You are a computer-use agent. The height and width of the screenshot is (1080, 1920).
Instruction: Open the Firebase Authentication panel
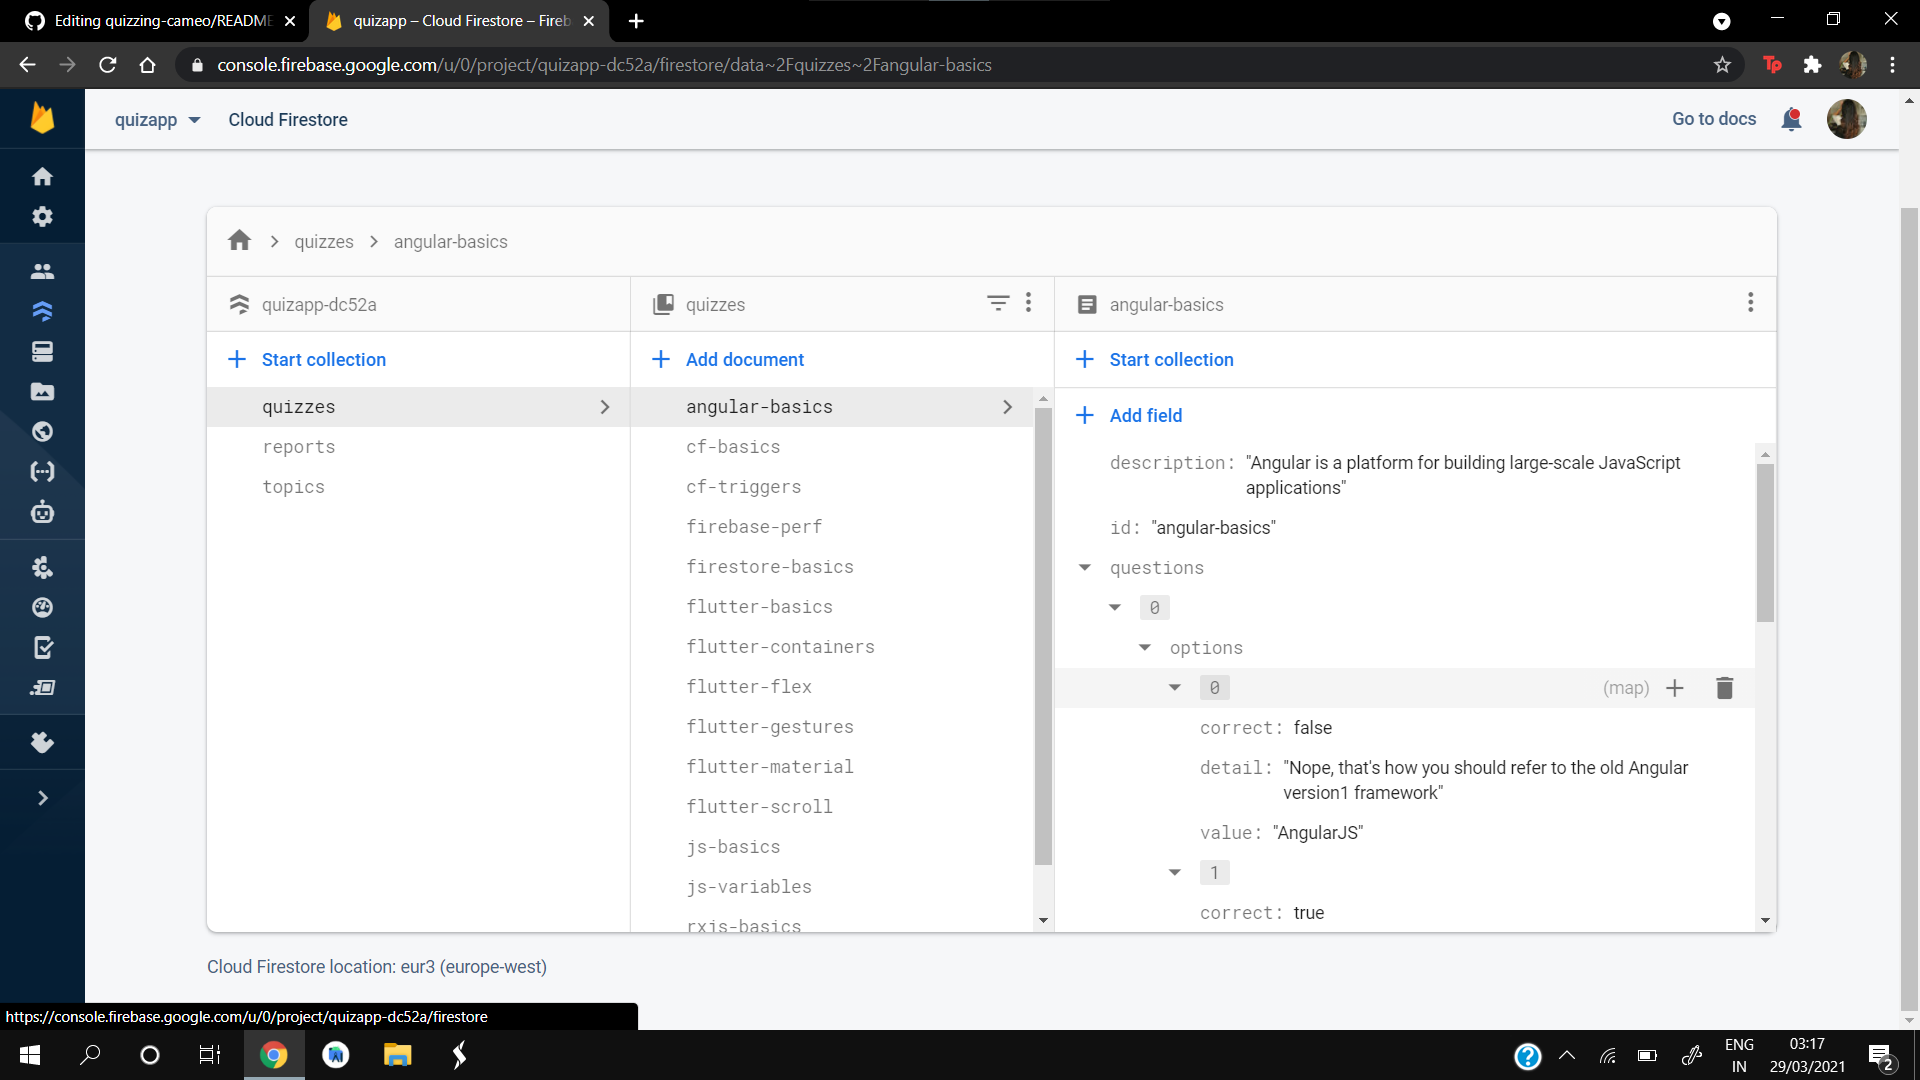(x=43, y=271)
